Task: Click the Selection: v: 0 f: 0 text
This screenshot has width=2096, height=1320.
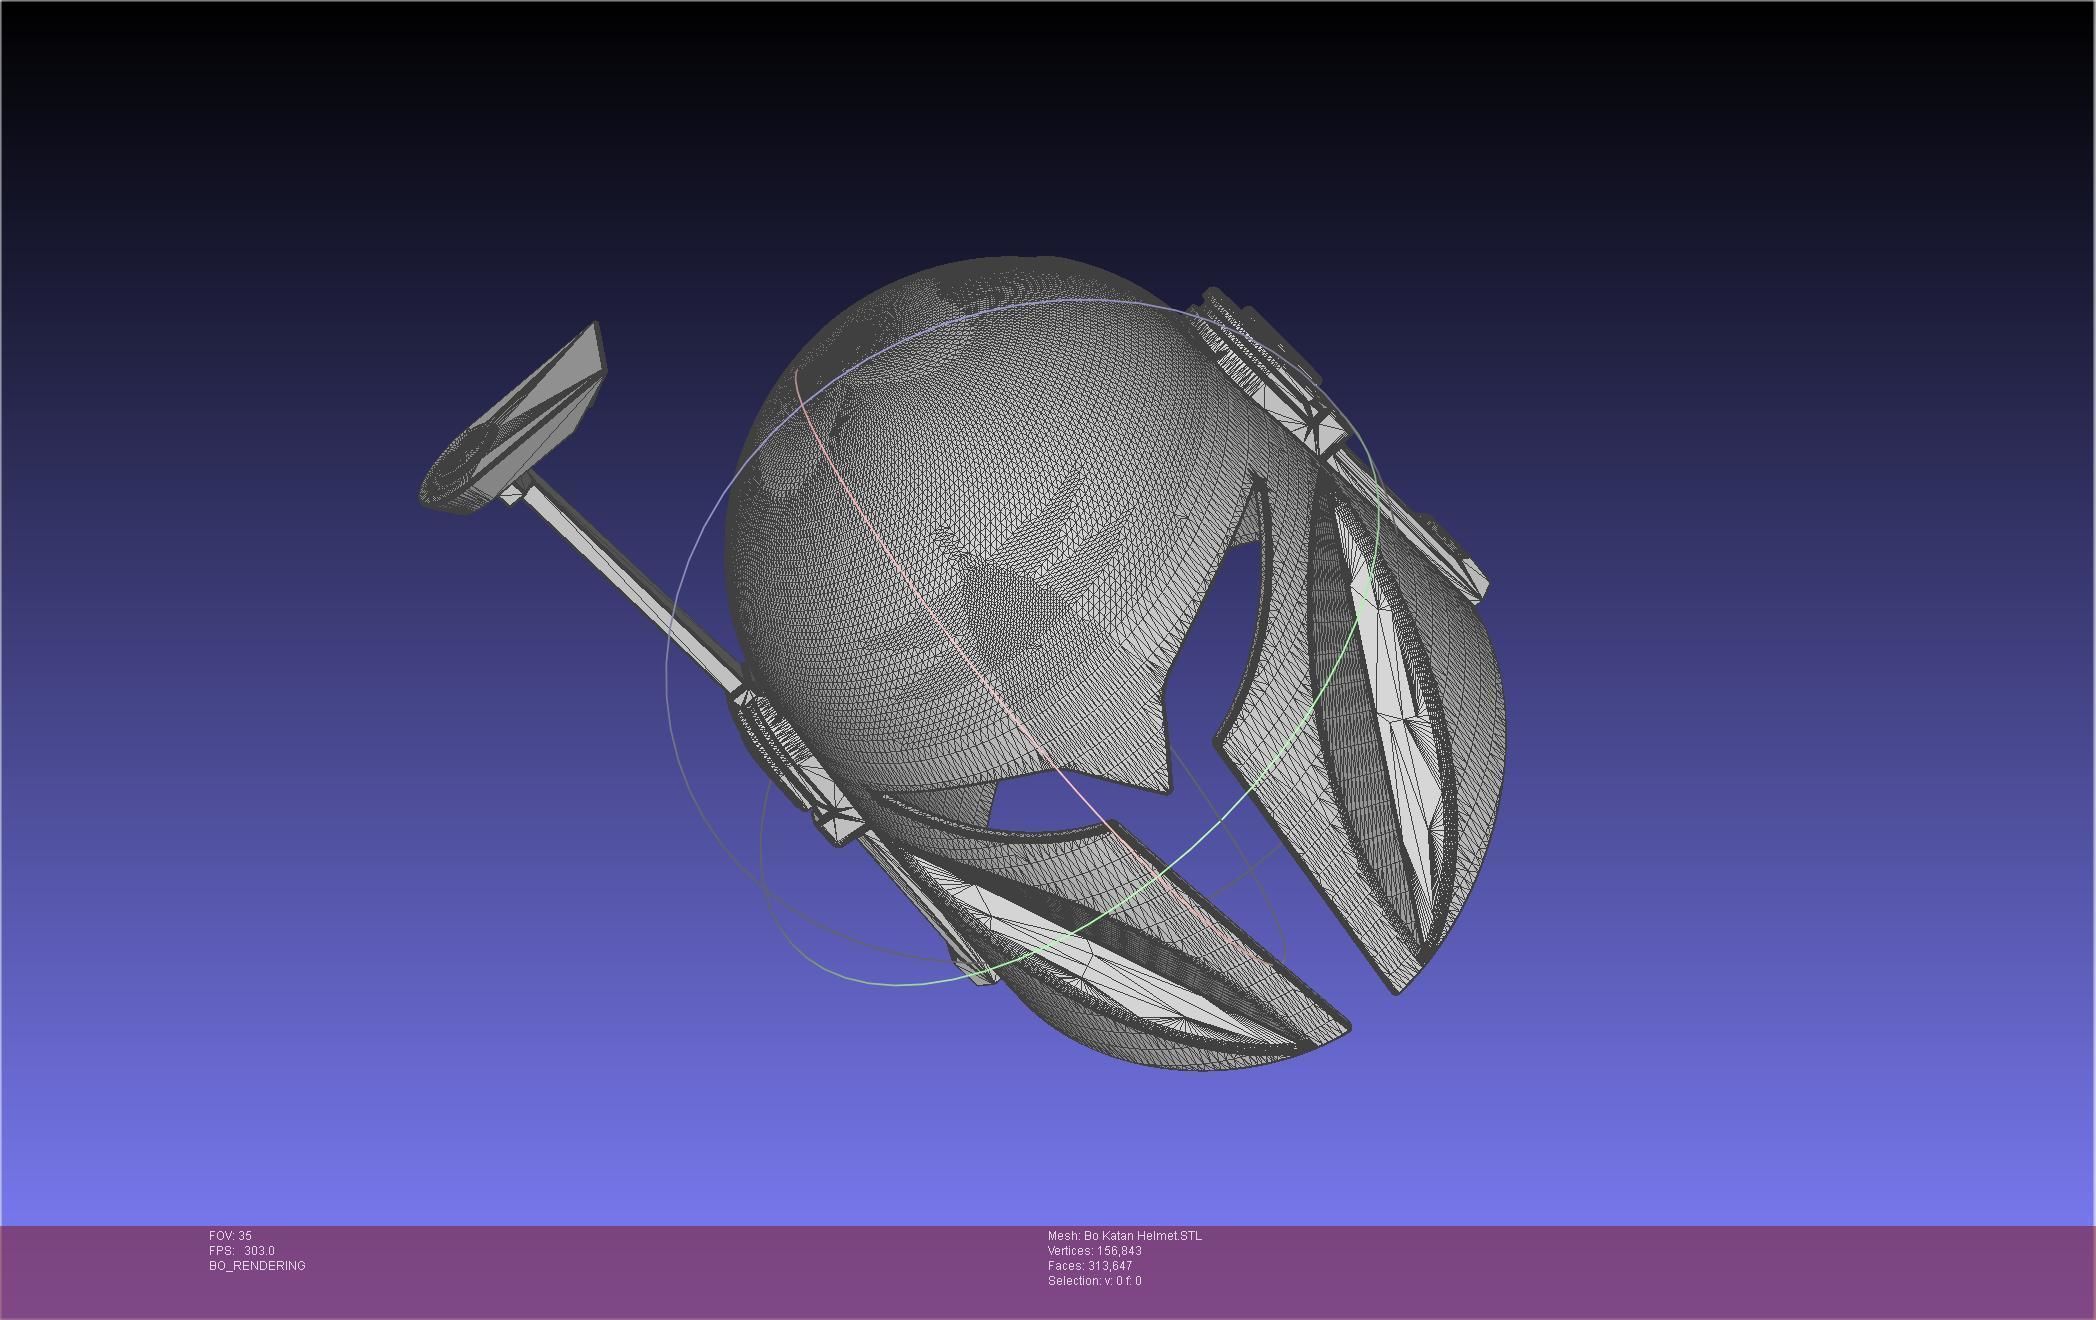Action: click(x=1095, y=1281)
